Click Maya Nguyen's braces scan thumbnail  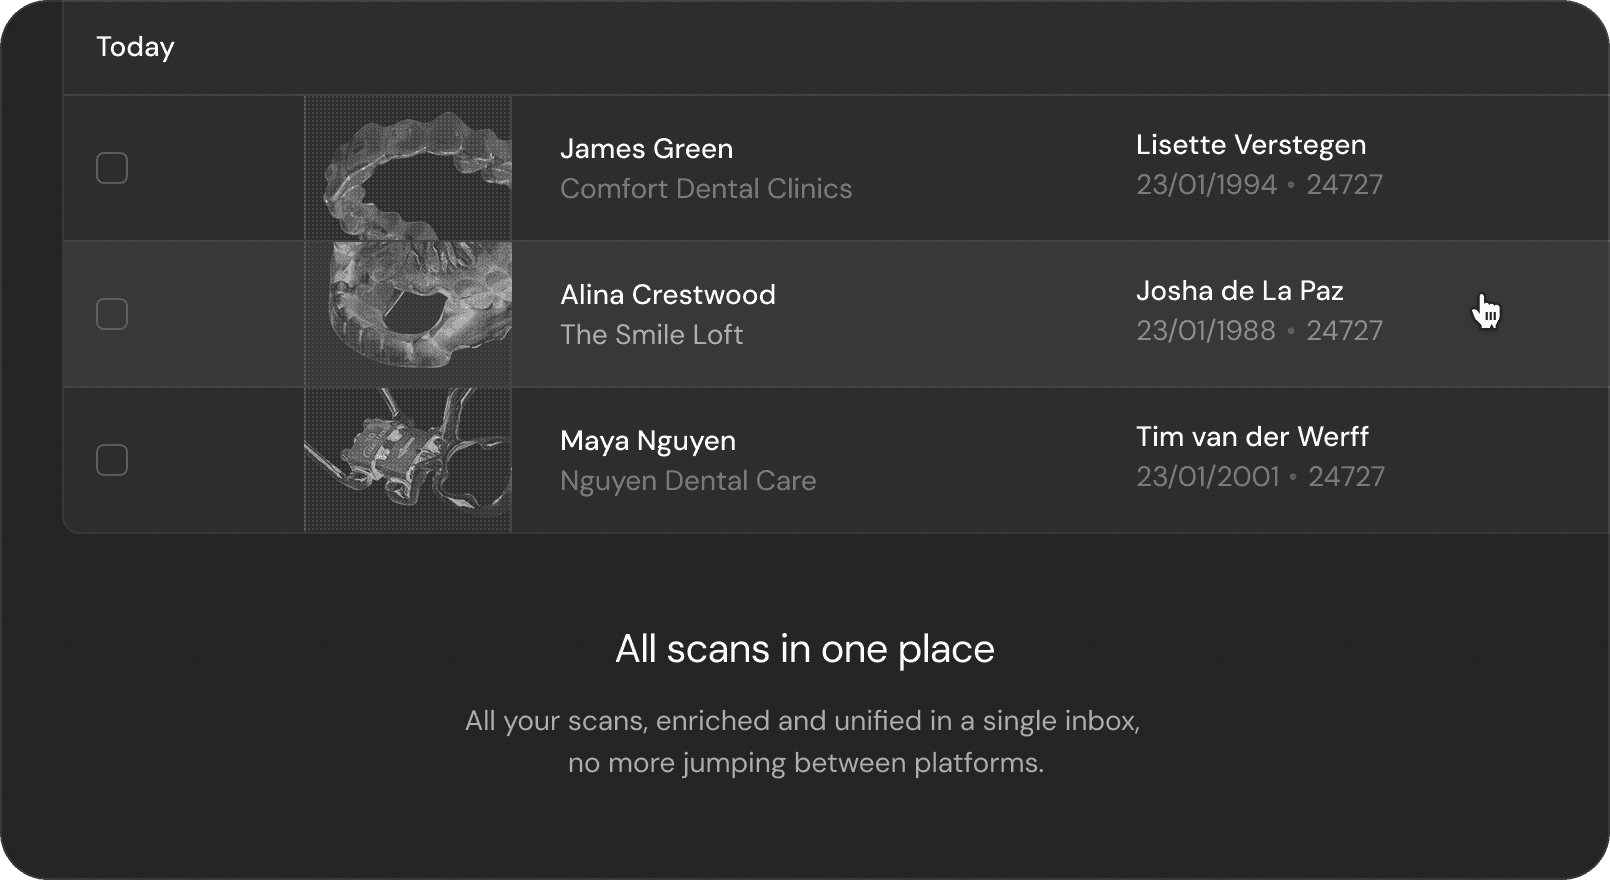407,459
